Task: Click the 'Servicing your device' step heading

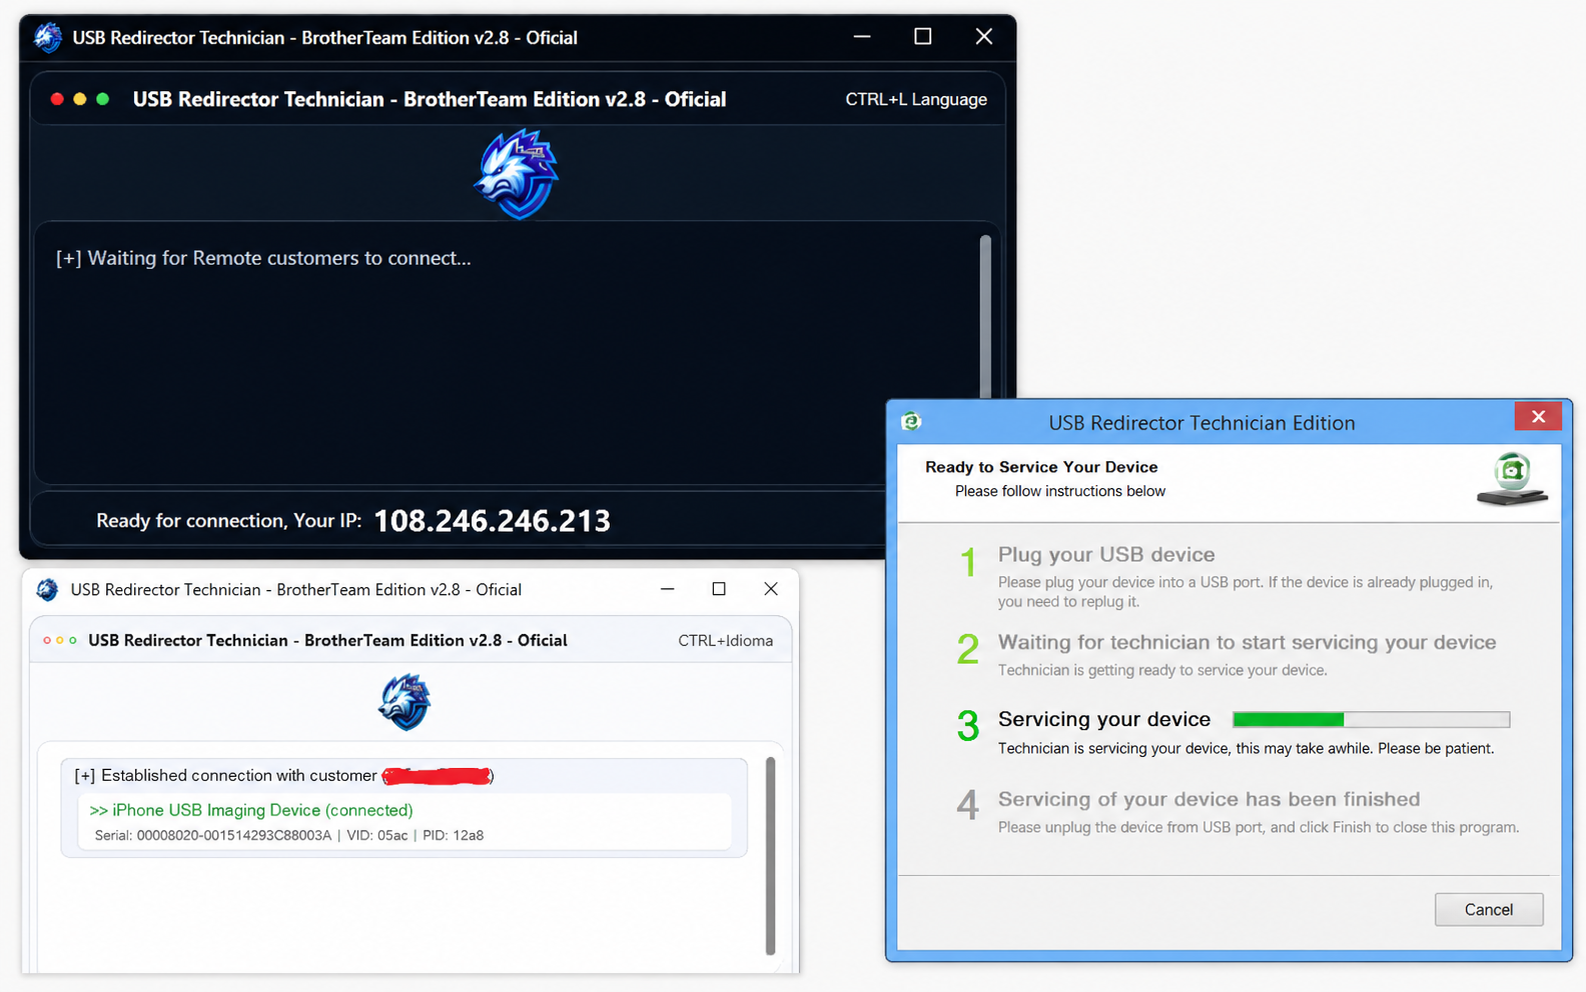Action: pos(1104,720)
